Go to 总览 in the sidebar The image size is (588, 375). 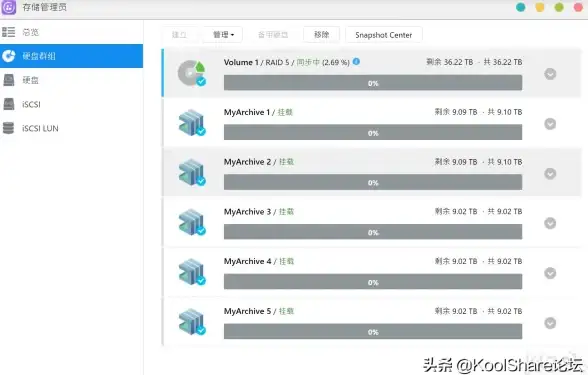click(x=71, y=32)
